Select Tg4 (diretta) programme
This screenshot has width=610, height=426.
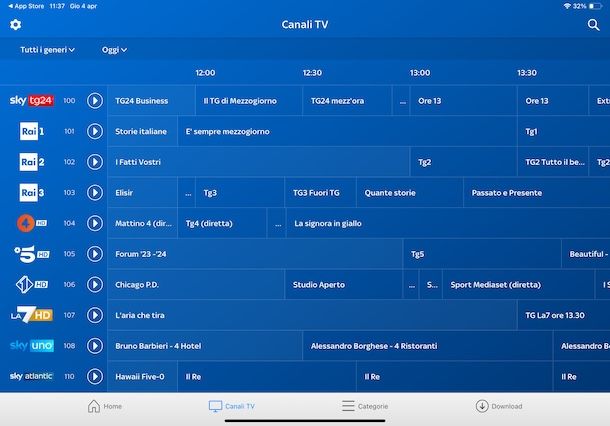click(x=222, y=223)
